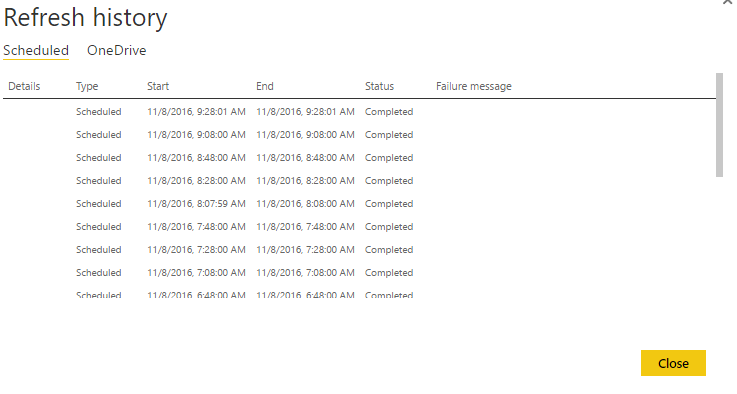Click the Details column header
The height and width of the screenshot is (394, 737).
click(24, 87)
